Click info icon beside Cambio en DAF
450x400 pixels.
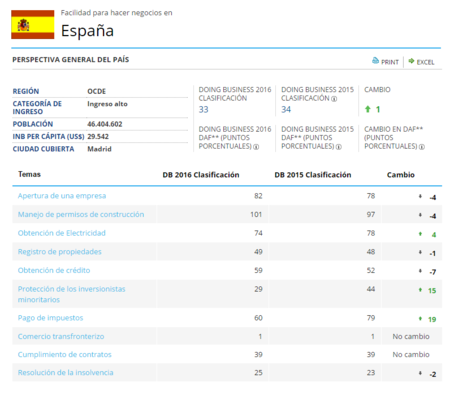coord(422,147)
